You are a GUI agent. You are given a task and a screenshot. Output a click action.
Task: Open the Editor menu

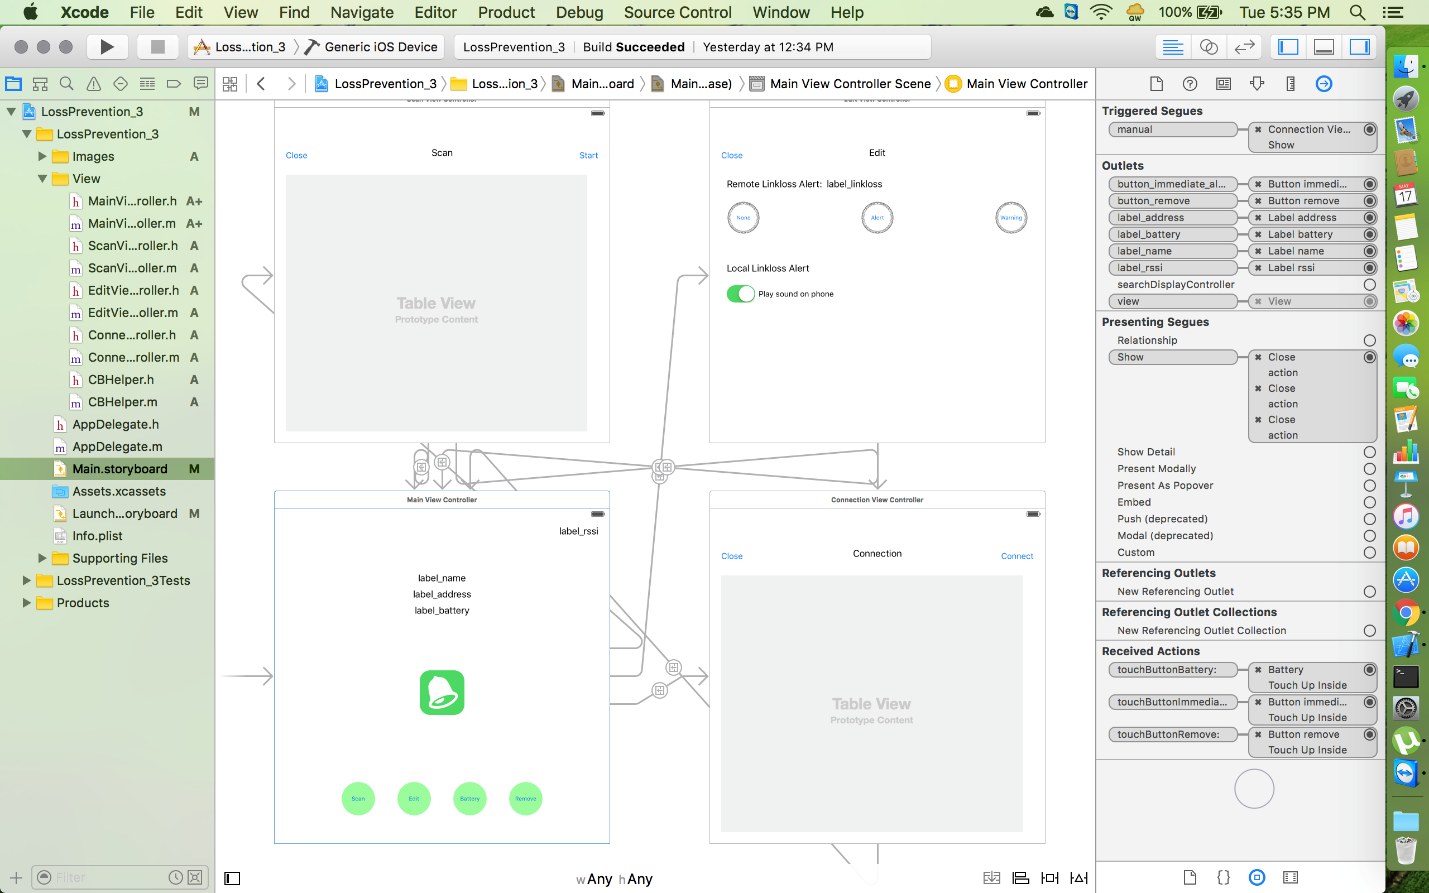[x=435, y=12]
